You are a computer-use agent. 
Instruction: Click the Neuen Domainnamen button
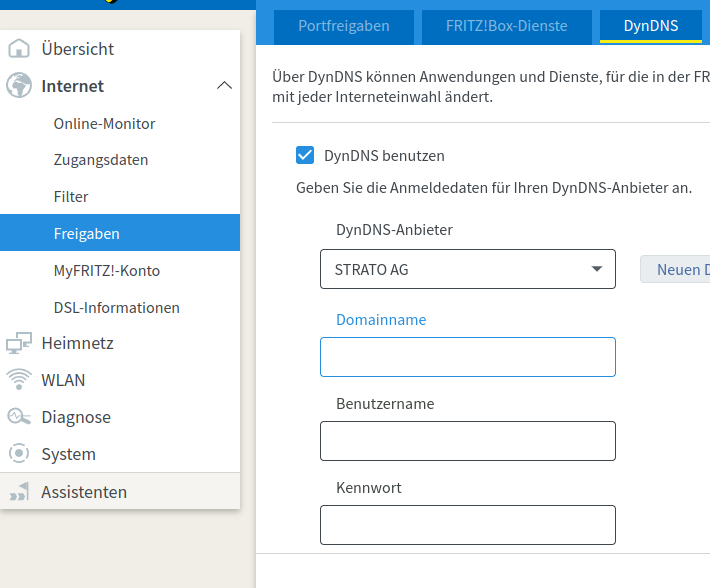(677, 269)
